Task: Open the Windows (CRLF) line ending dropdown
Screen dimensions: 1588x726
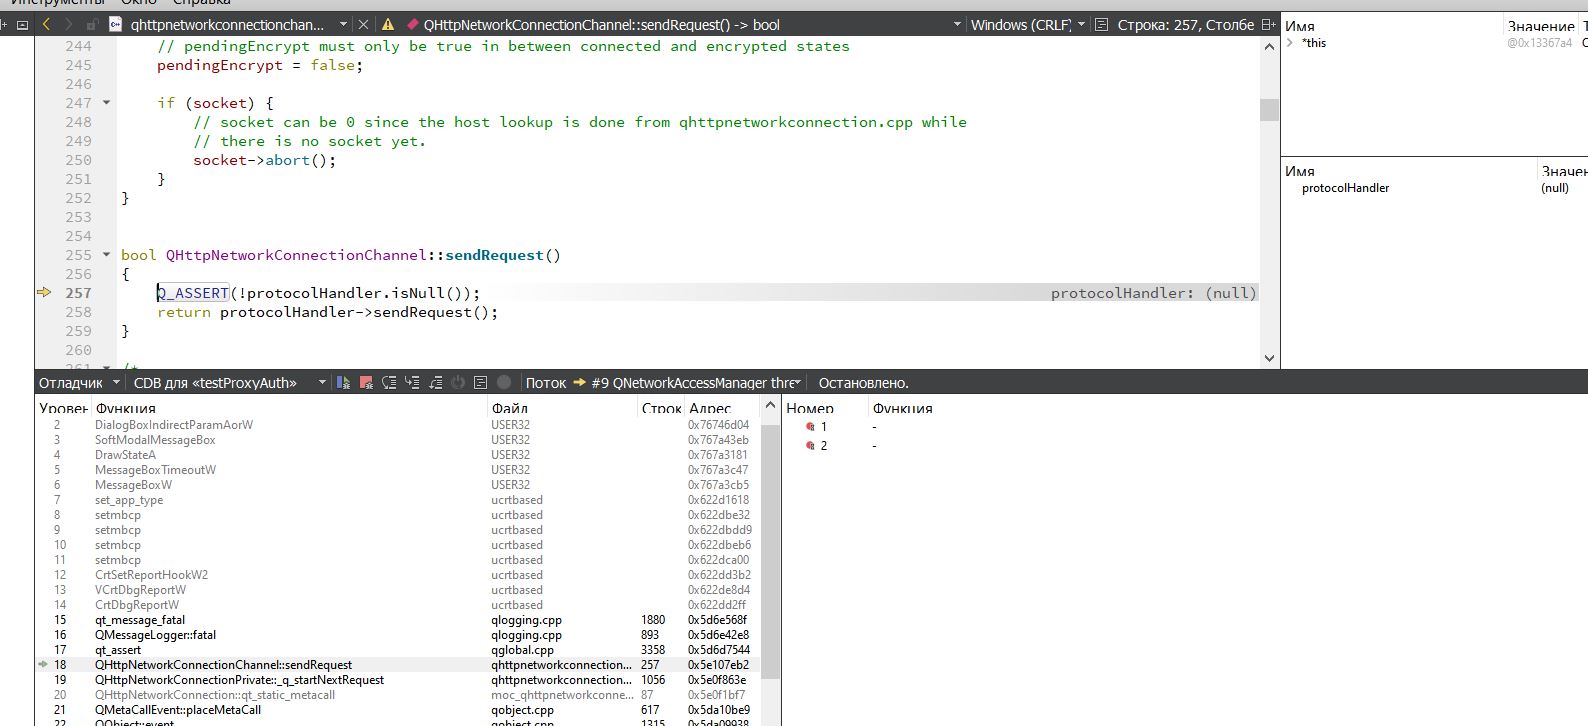Action: (1027, 24)
